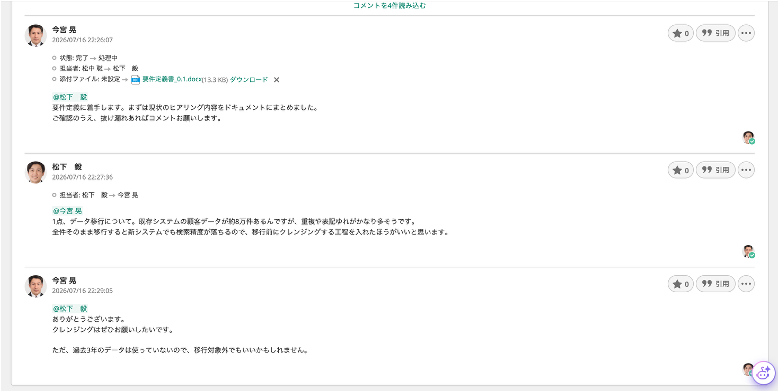Star the 22:29:05 comment by 今宮 晃
The height and width of the screenshot is (392, 778).
680,284
